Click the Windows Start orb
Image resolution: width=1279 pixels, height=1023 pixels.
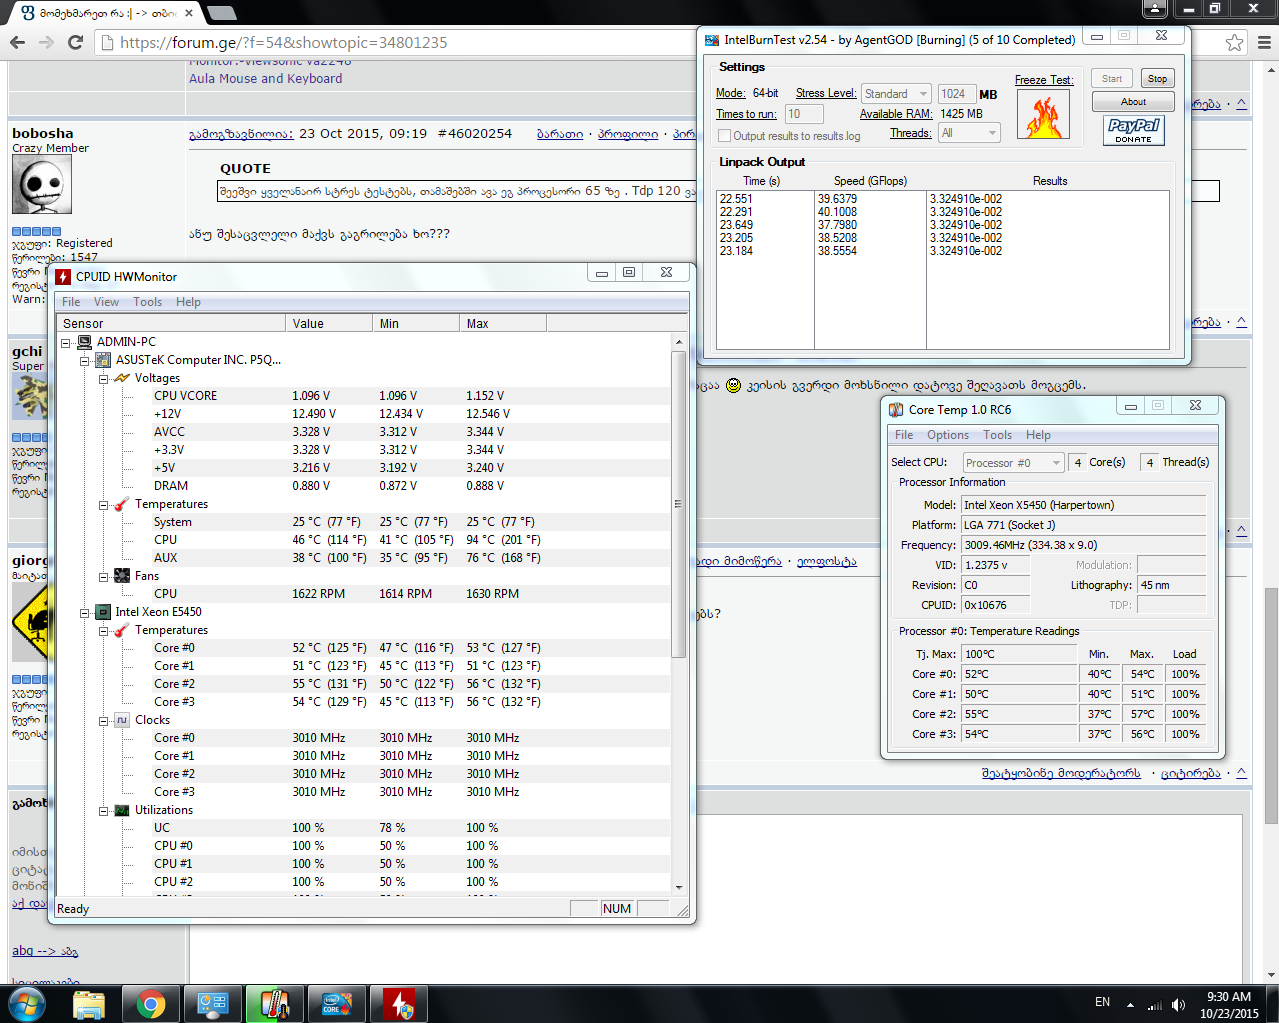(27, 1003)
